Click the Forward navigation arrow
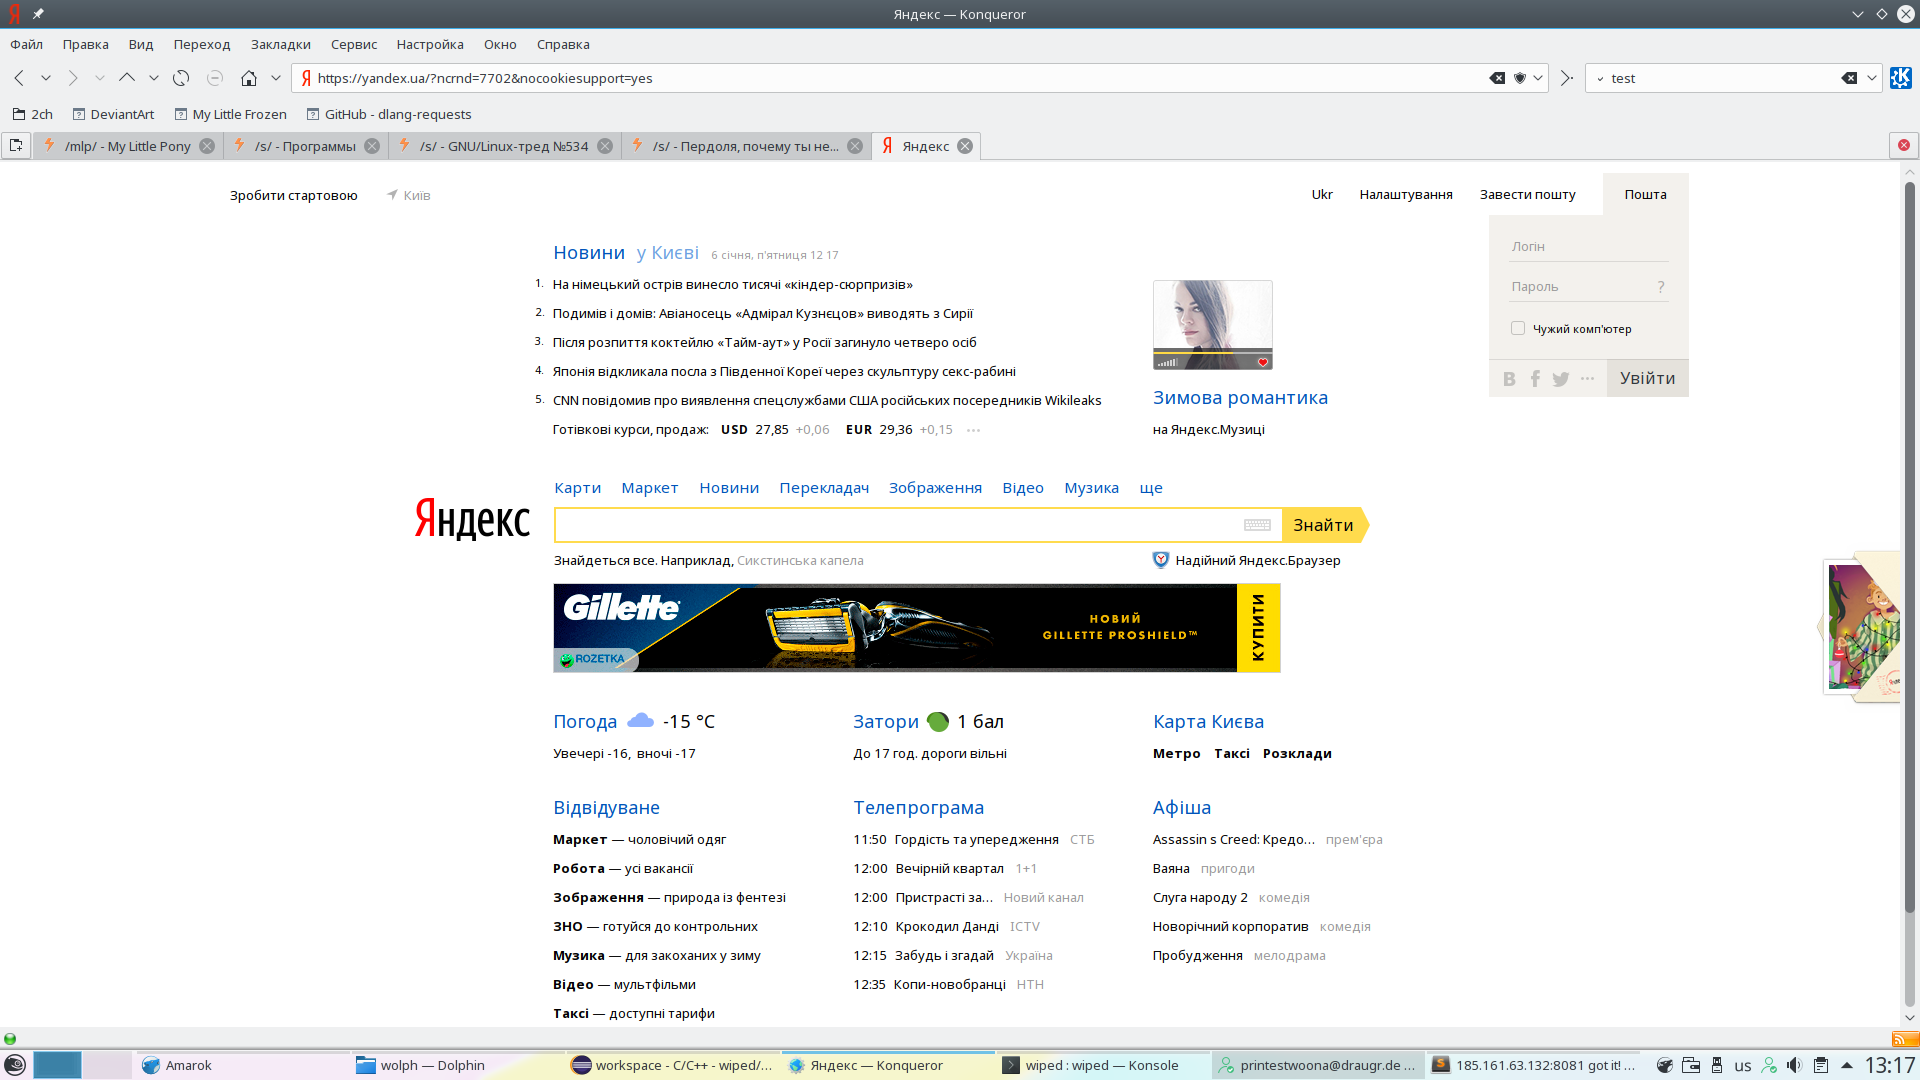The width and height of the screenshot is (1920, 1080). [x=72, y=78]
